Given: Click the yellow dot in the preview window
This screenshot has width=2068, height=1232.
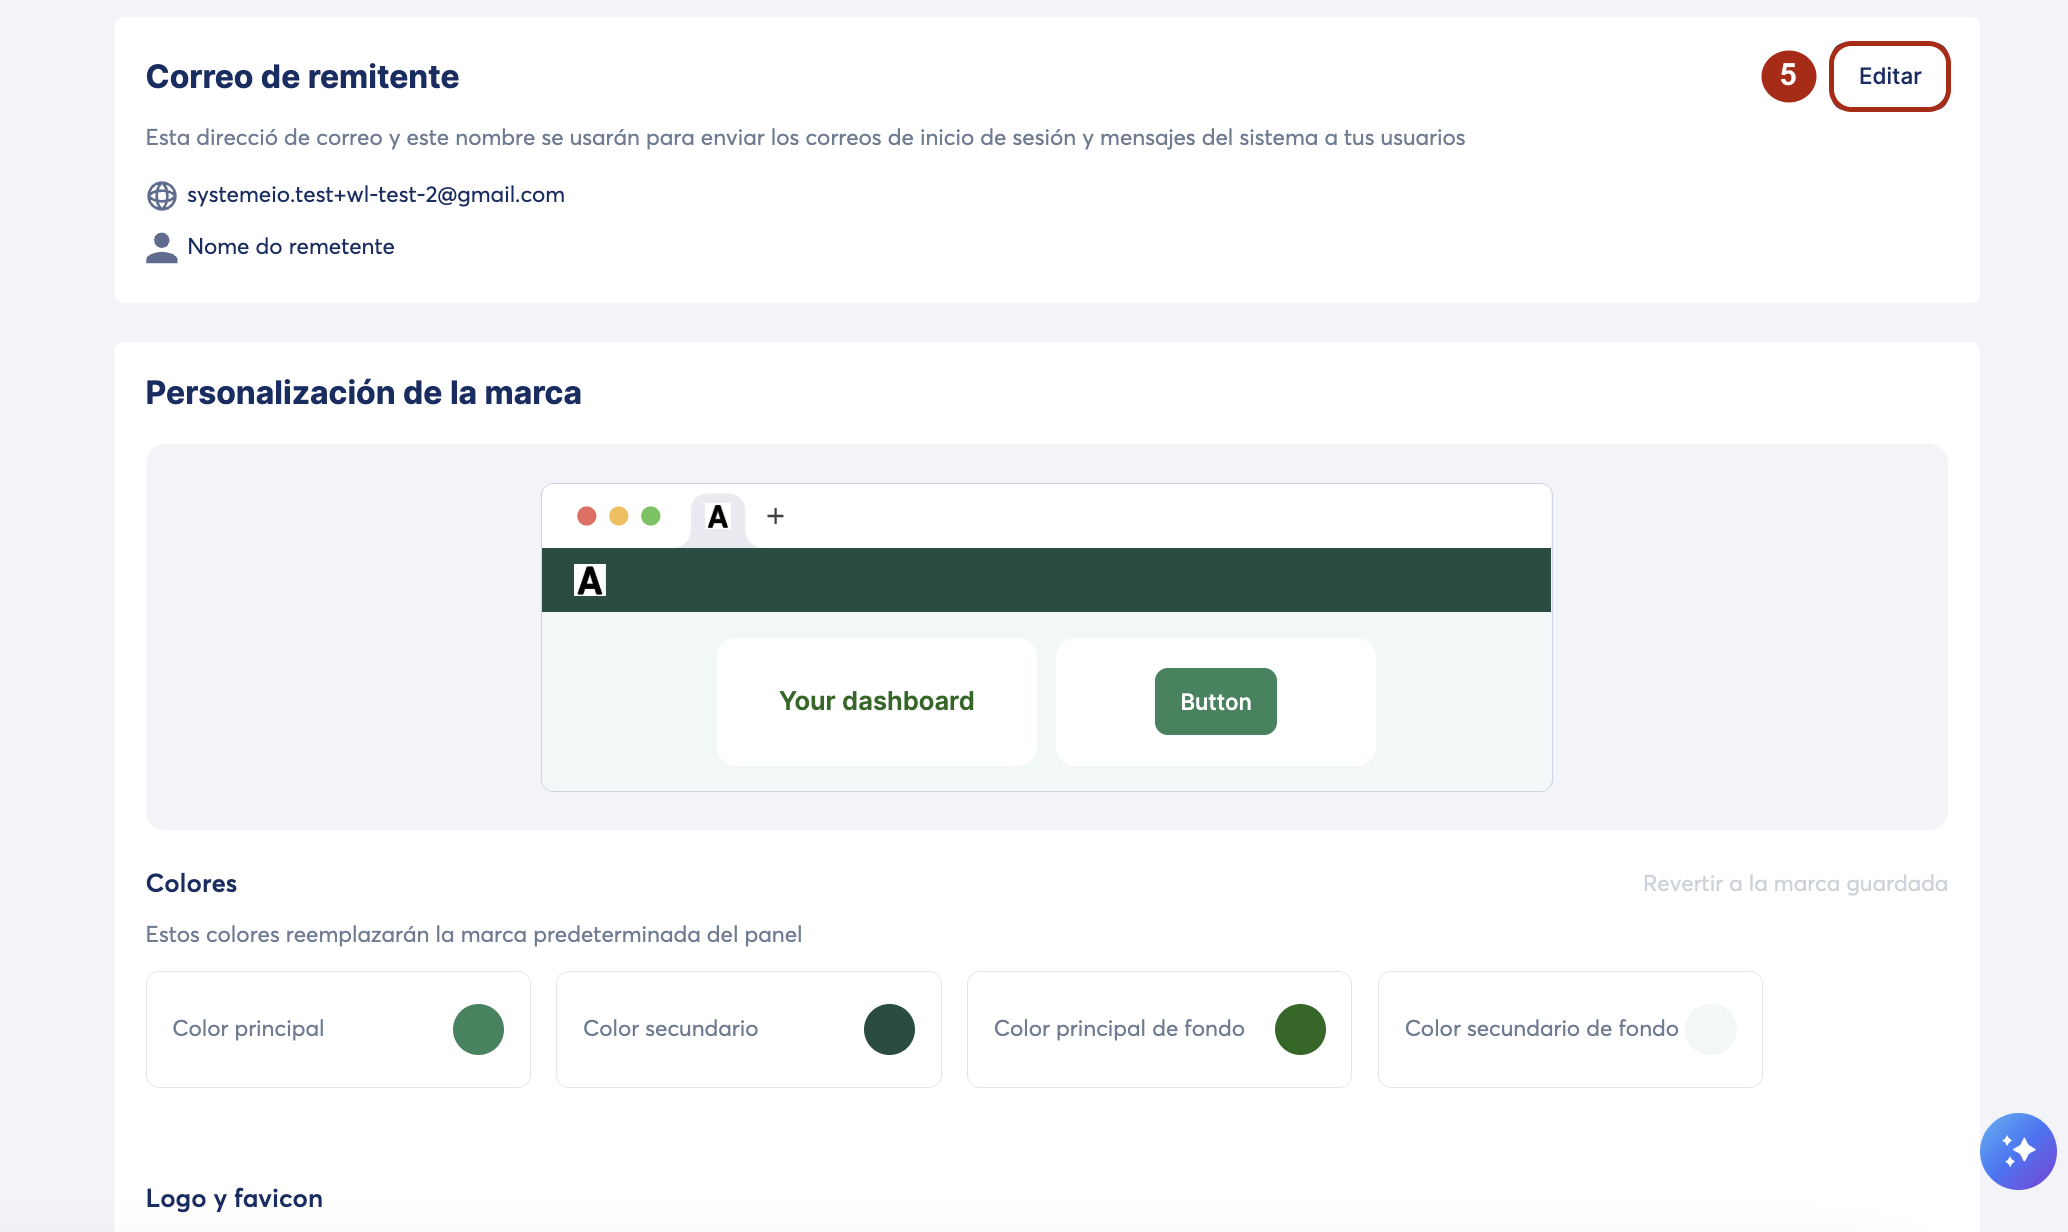Looking at the screenshot, I should (x=619, y=516).
